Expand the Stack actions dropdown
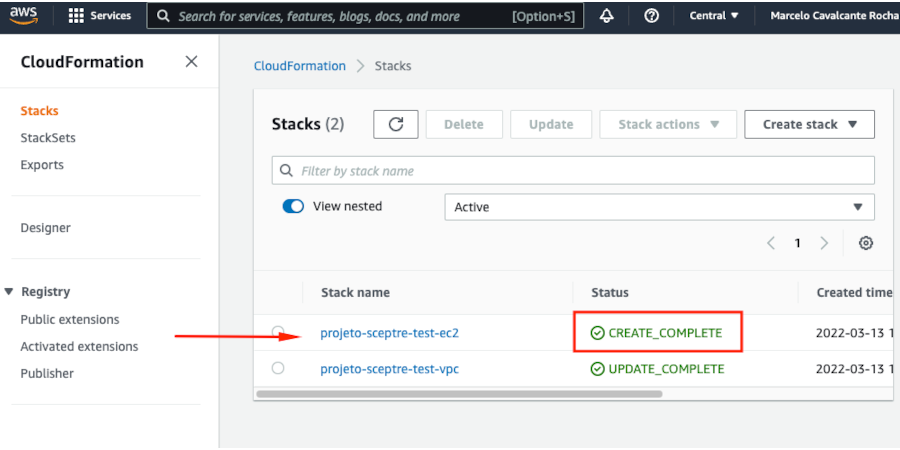900x450 pixels. click(x=669, y=124)
